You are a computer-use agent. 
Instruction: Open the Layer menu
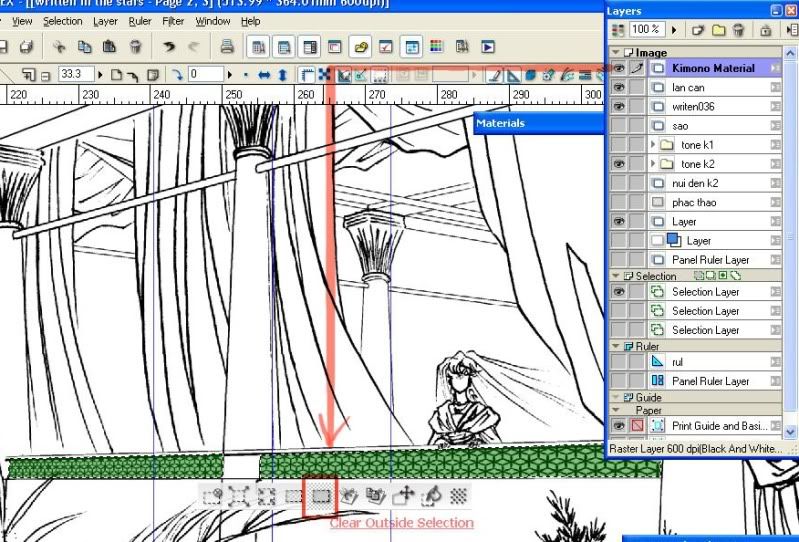105,21
